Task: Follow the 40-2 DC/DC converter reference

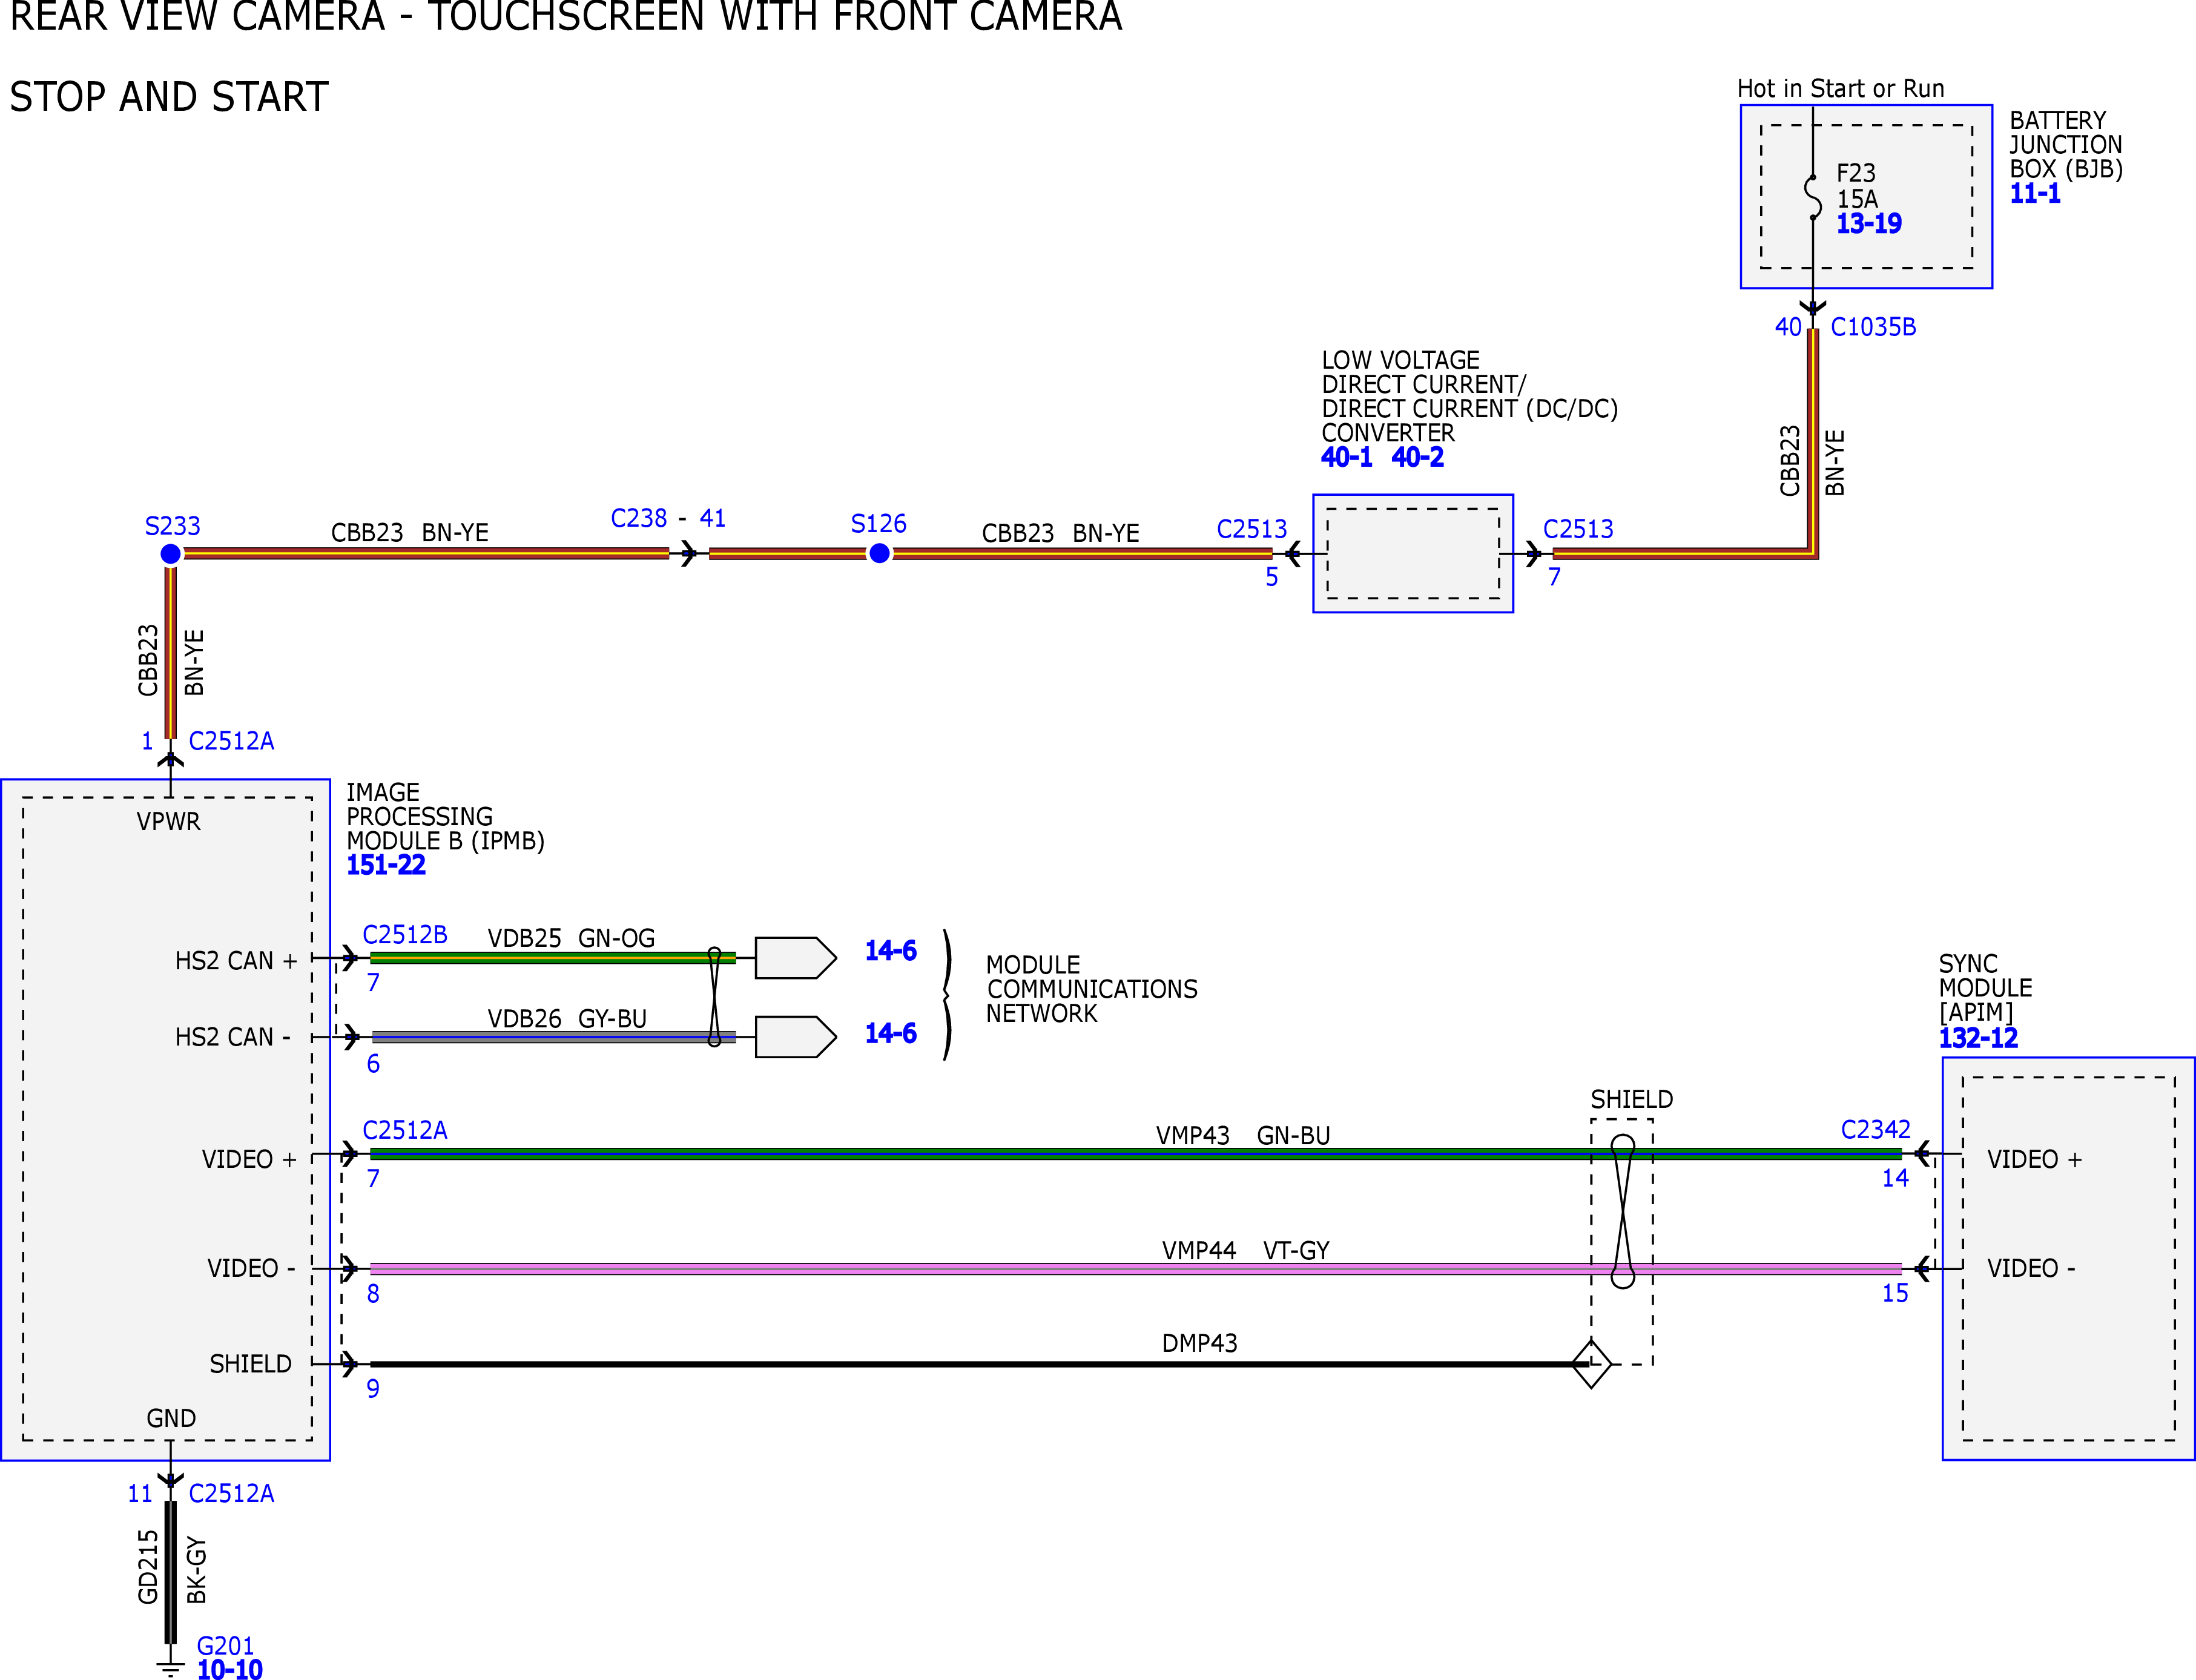Action: pyautogui.click(x=1417, y=457)
